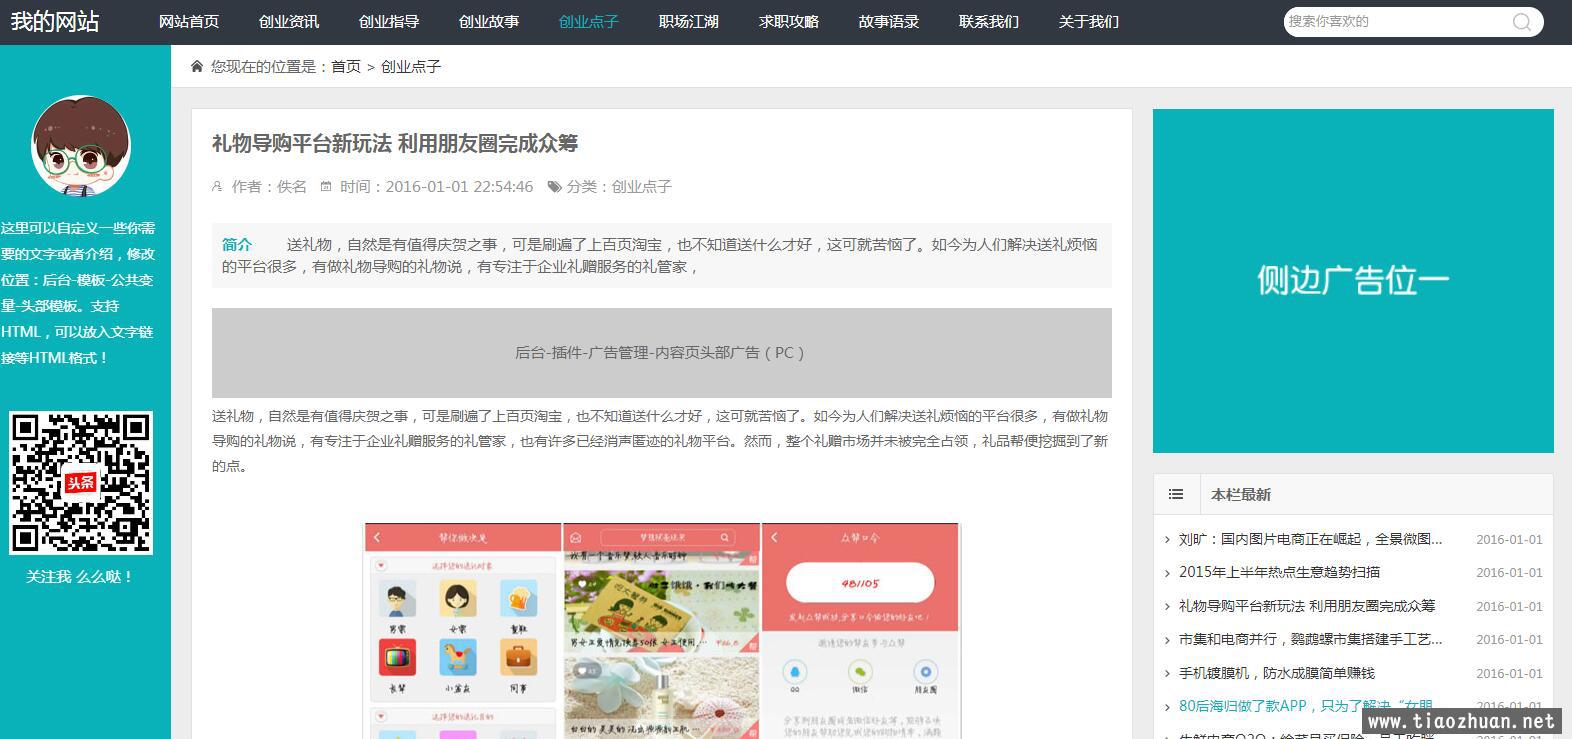1572x739 pixels.
Task: Open the 联系我们 page
Action: coord(989,22)
